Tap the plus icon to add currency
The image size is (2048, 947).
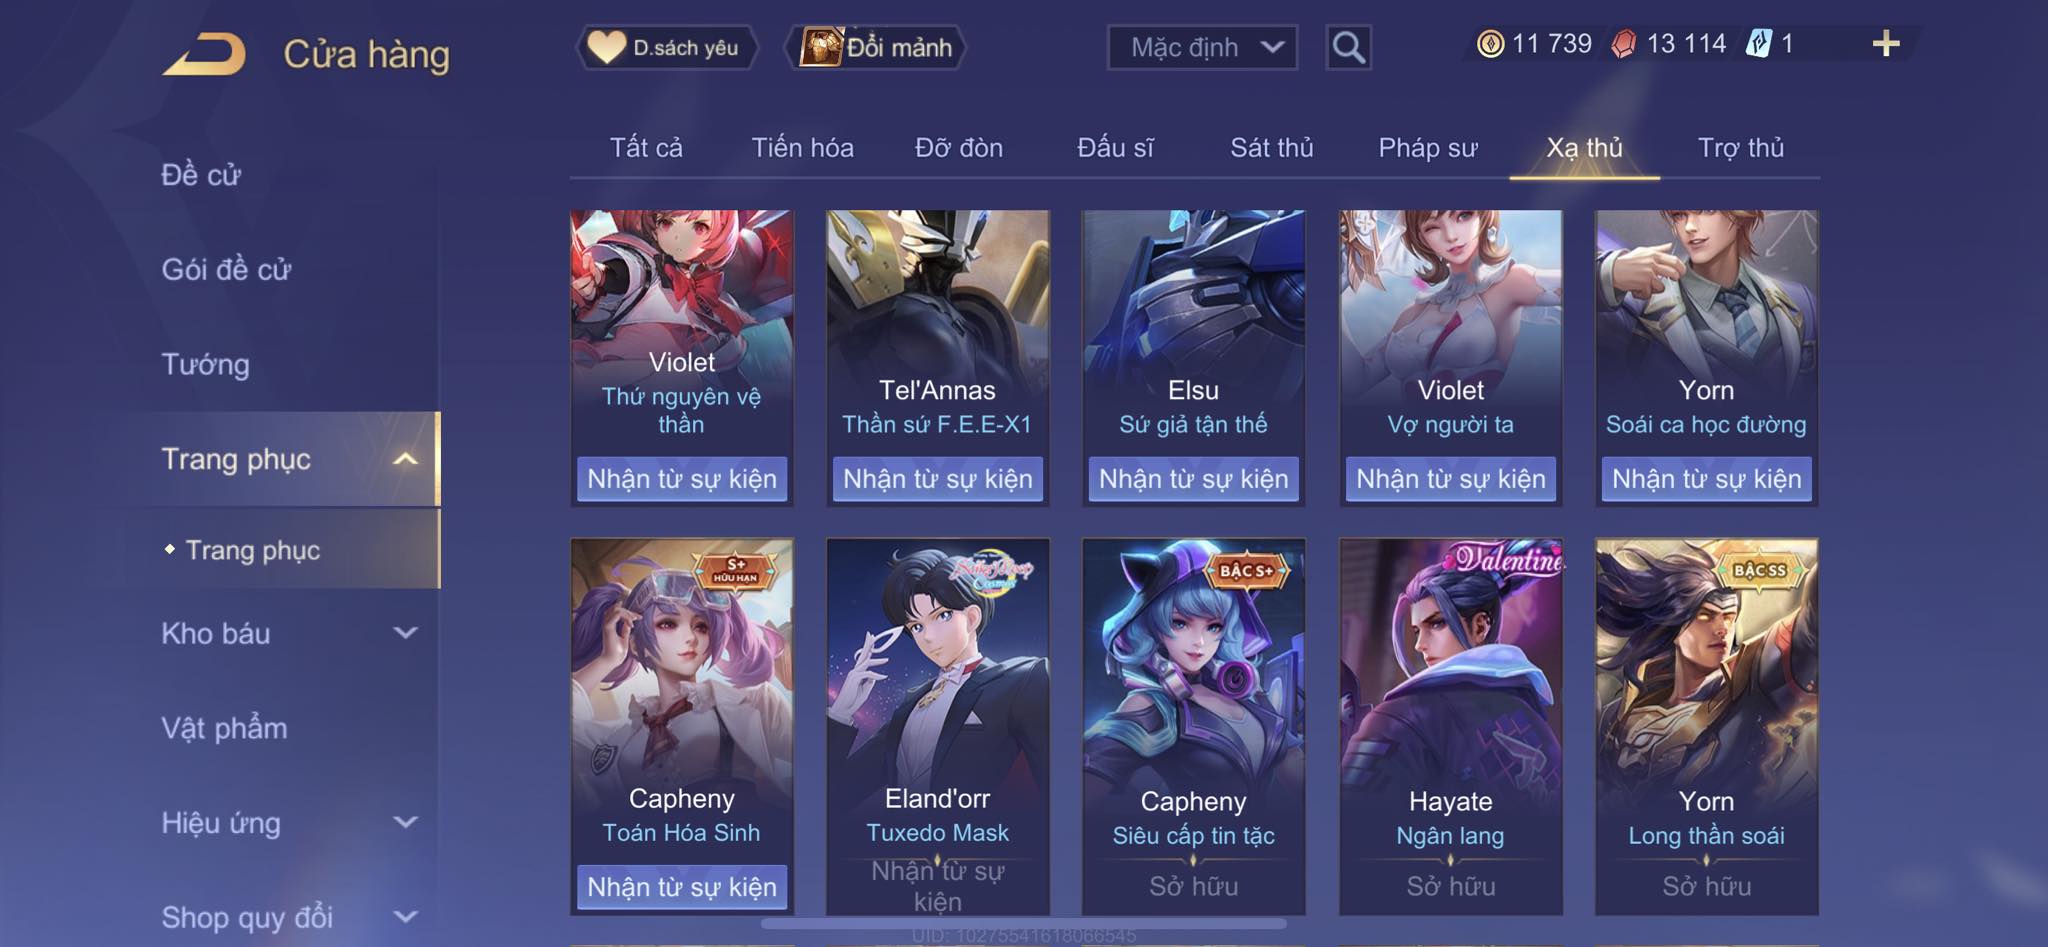[x=1885, y=43]
